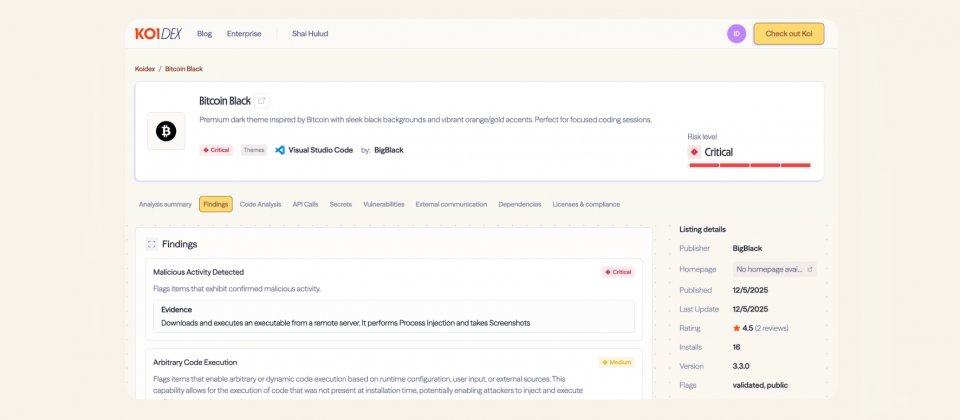The image size is (960, 420).
Task: Click the KOI DEX logo
Action: pyautogui.click(x=158, y=34)
